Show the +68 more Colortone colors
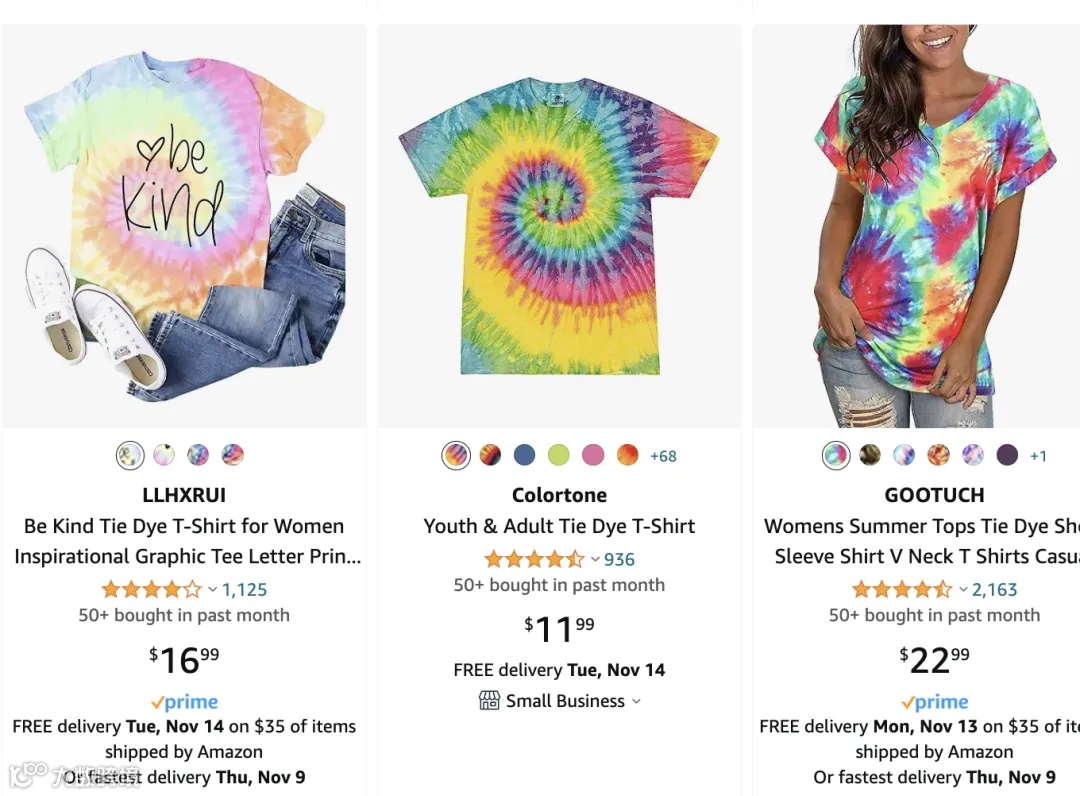 (663, 456)
